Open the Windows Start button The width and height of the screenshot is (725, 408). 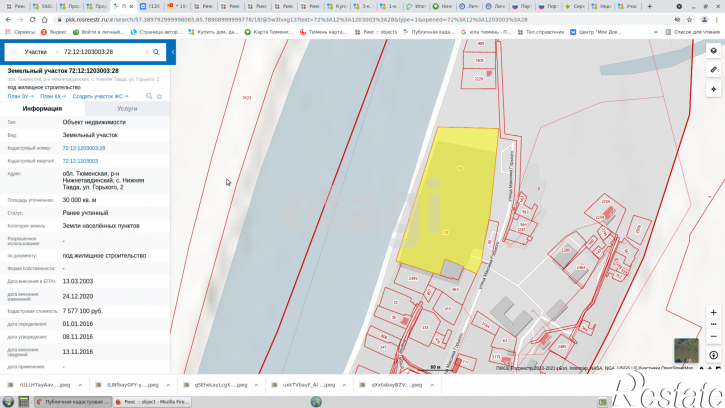point(8,402)
